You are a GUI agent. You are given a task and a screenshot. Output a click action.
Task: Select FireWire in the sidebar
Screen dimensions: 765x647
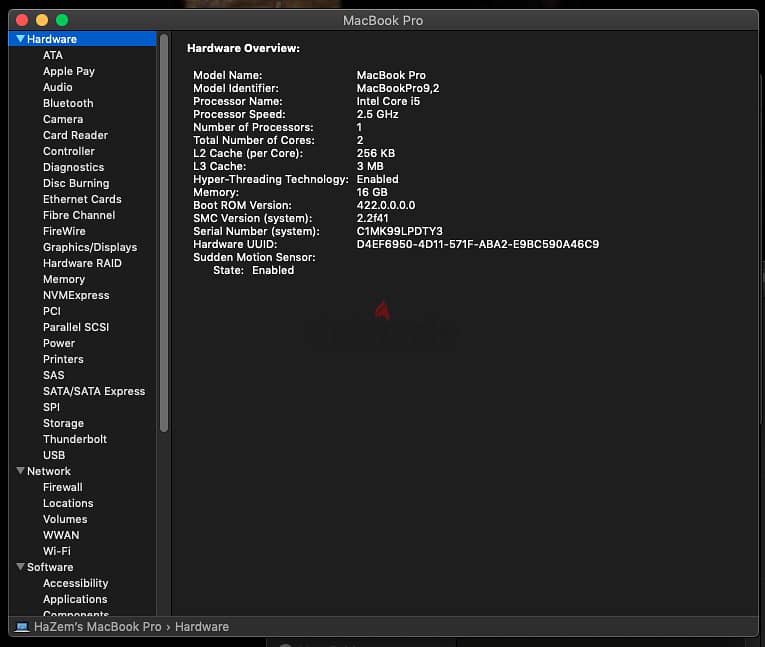[x=64, y=231]
